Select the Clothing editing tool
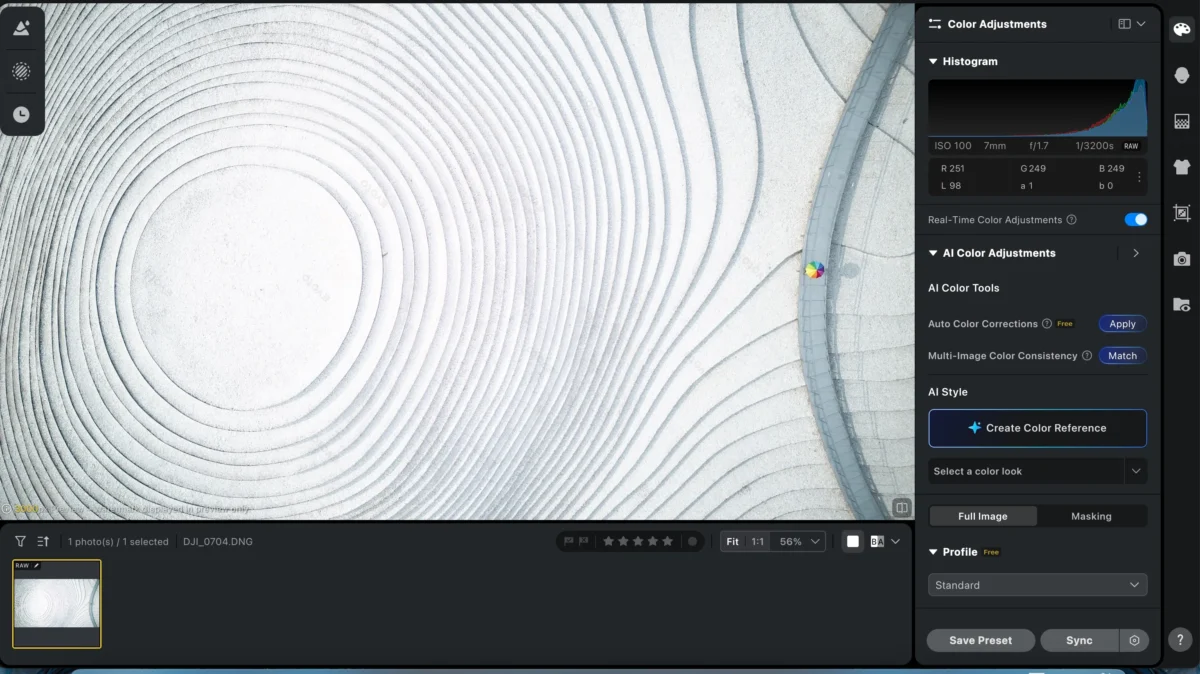The image size is (1200, 674). click(1181, 167)
